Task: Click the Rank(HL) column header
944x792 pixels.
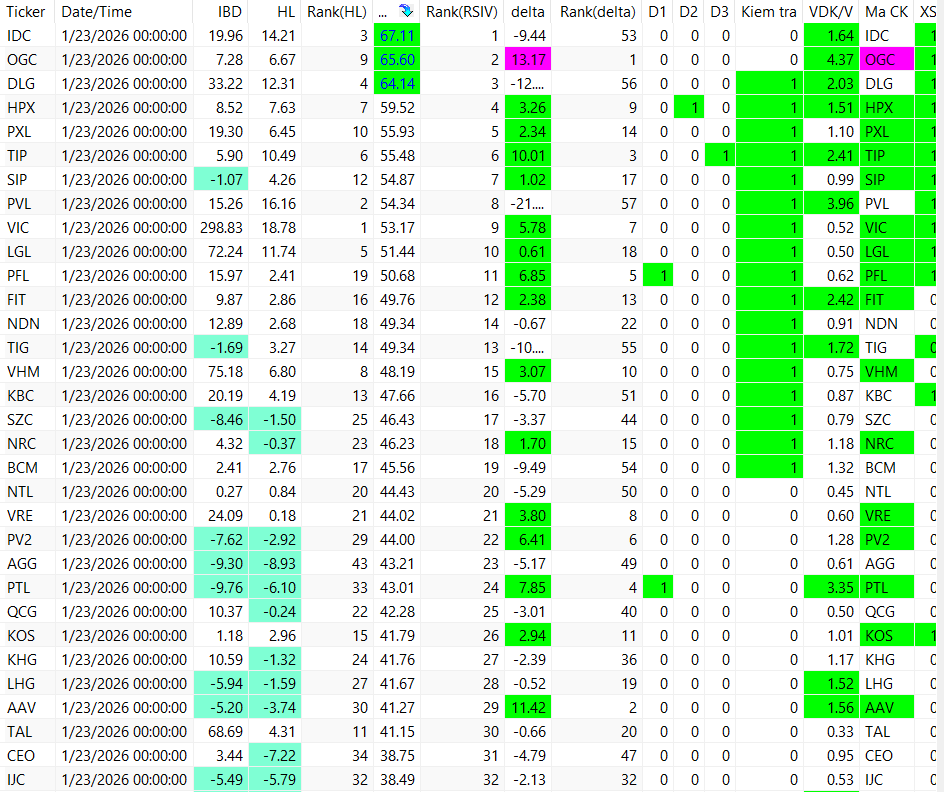Action: click(x=337, y=11)
